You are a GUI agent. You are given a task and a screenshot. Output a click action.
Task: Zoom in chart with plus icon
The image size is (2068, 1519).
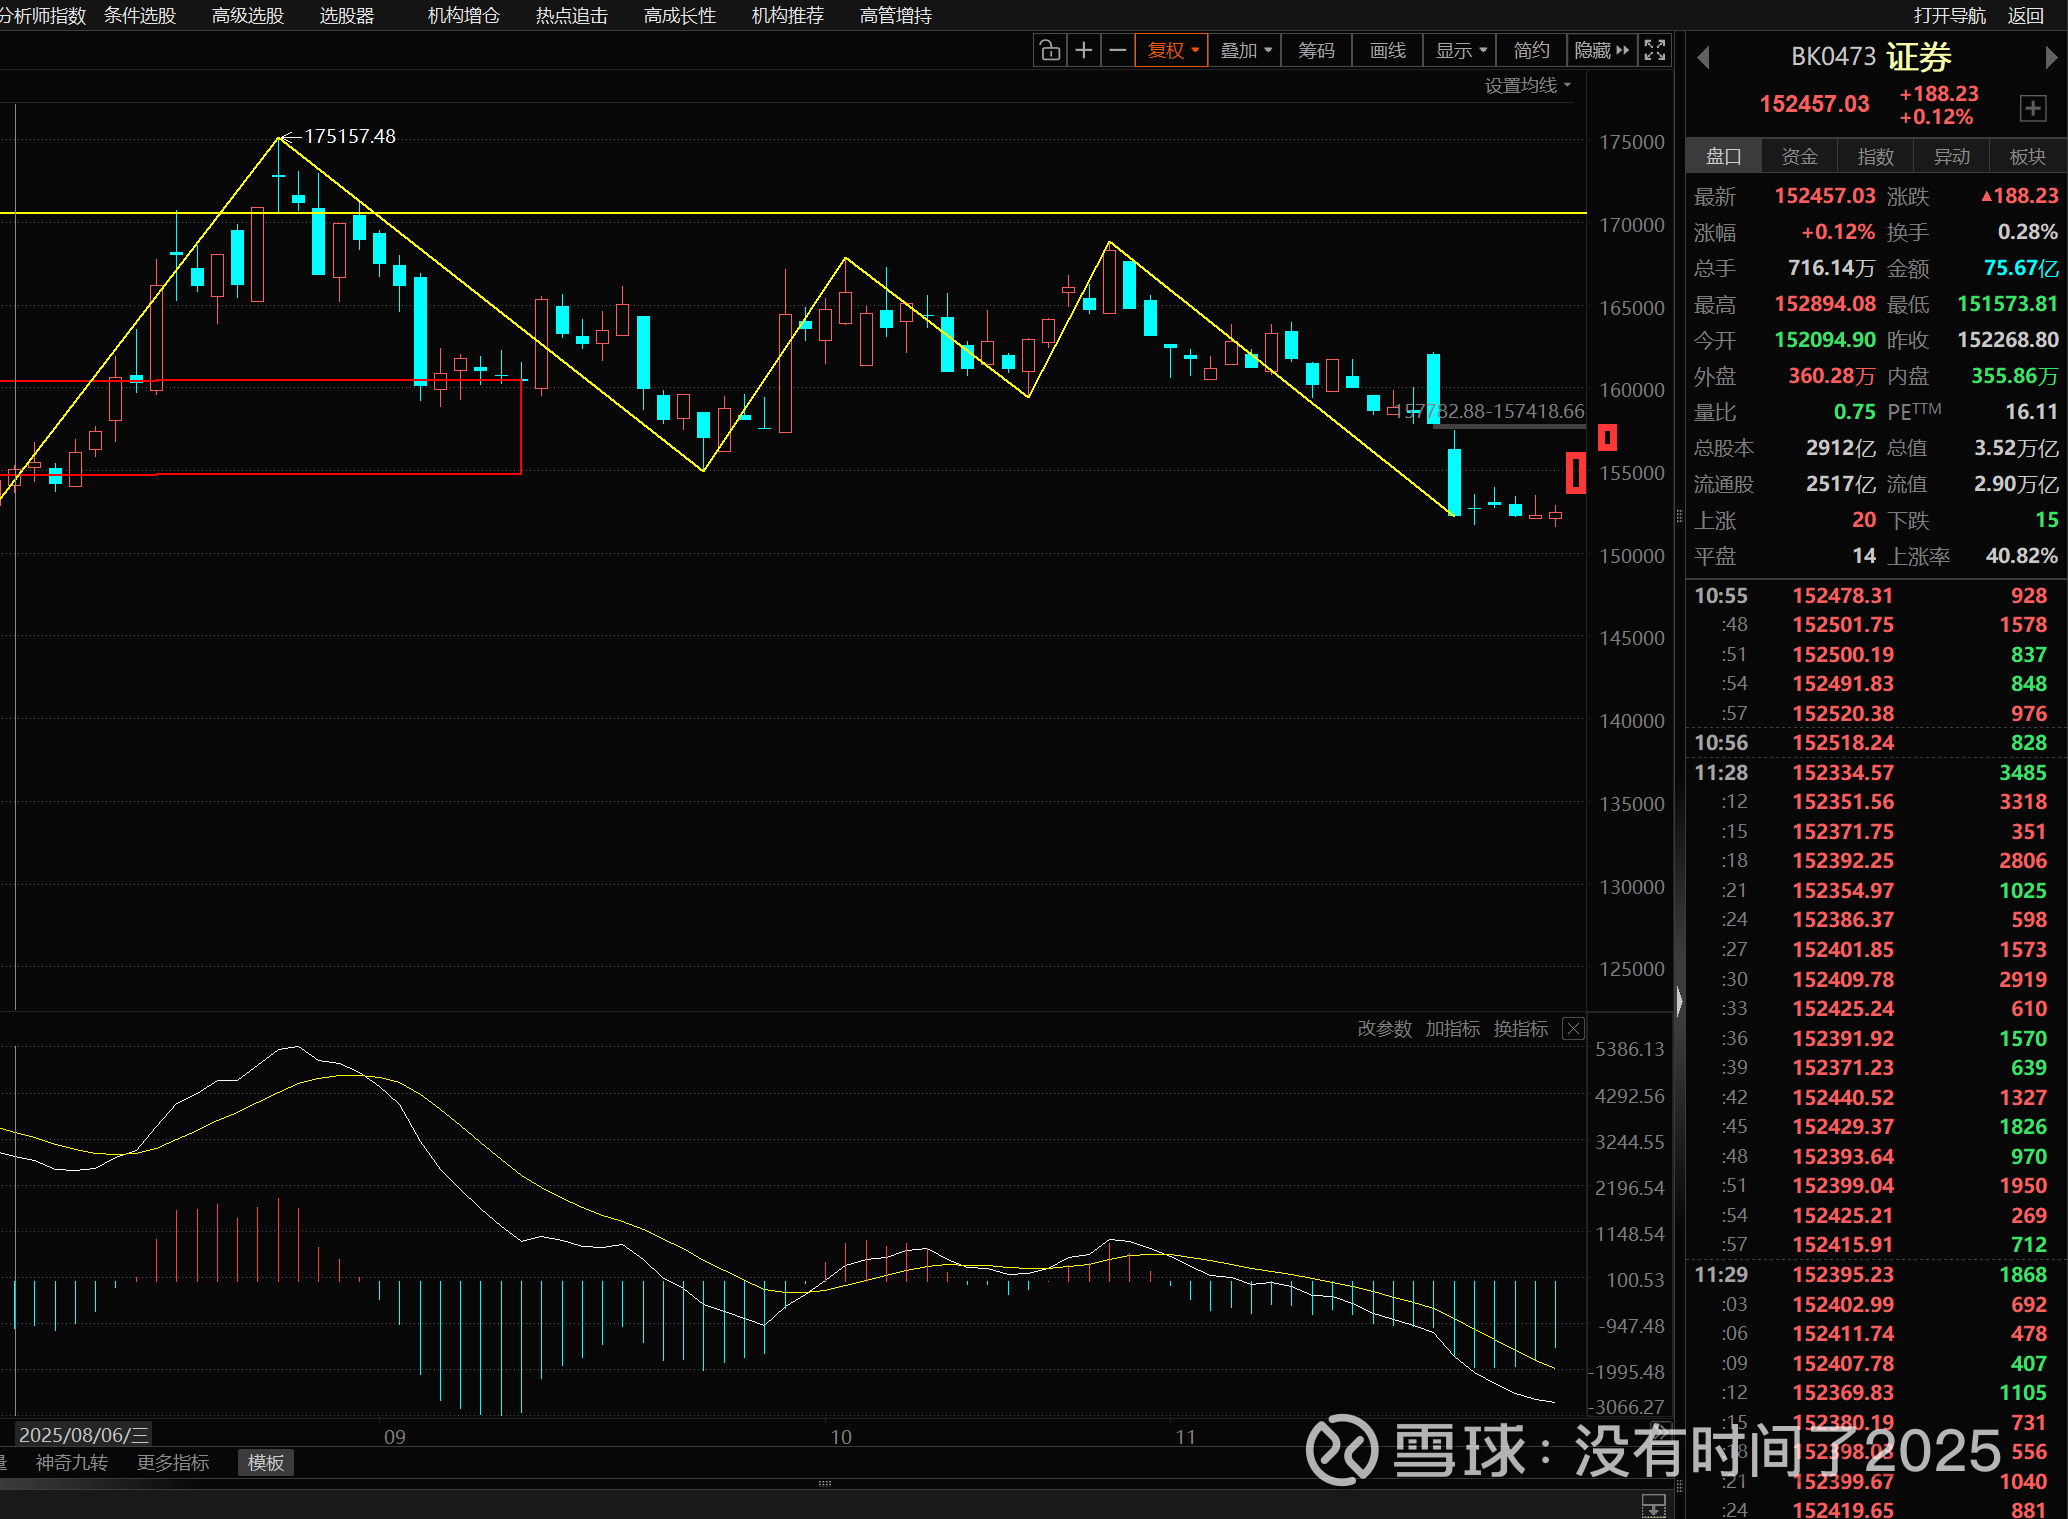(1084, 50)
